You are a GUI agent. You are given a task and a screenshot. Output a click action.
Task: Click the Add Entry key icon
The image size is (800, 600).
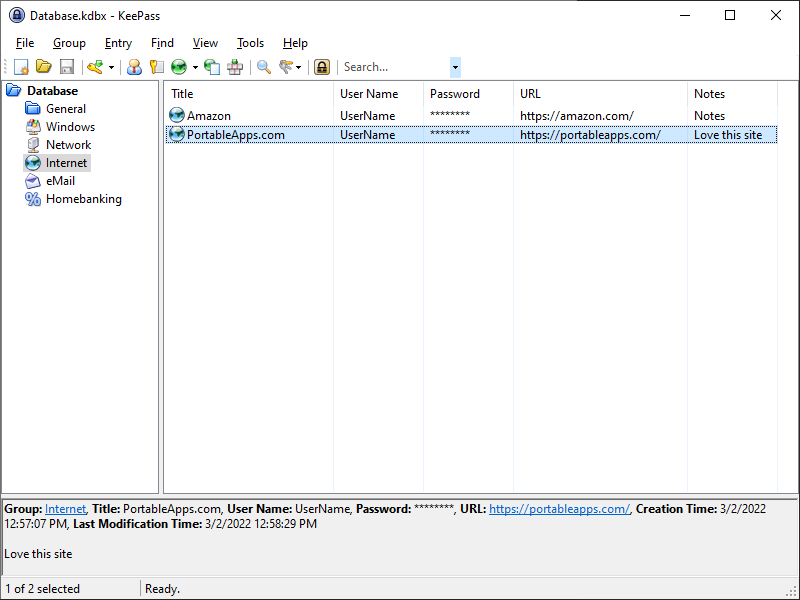(95, 67)
